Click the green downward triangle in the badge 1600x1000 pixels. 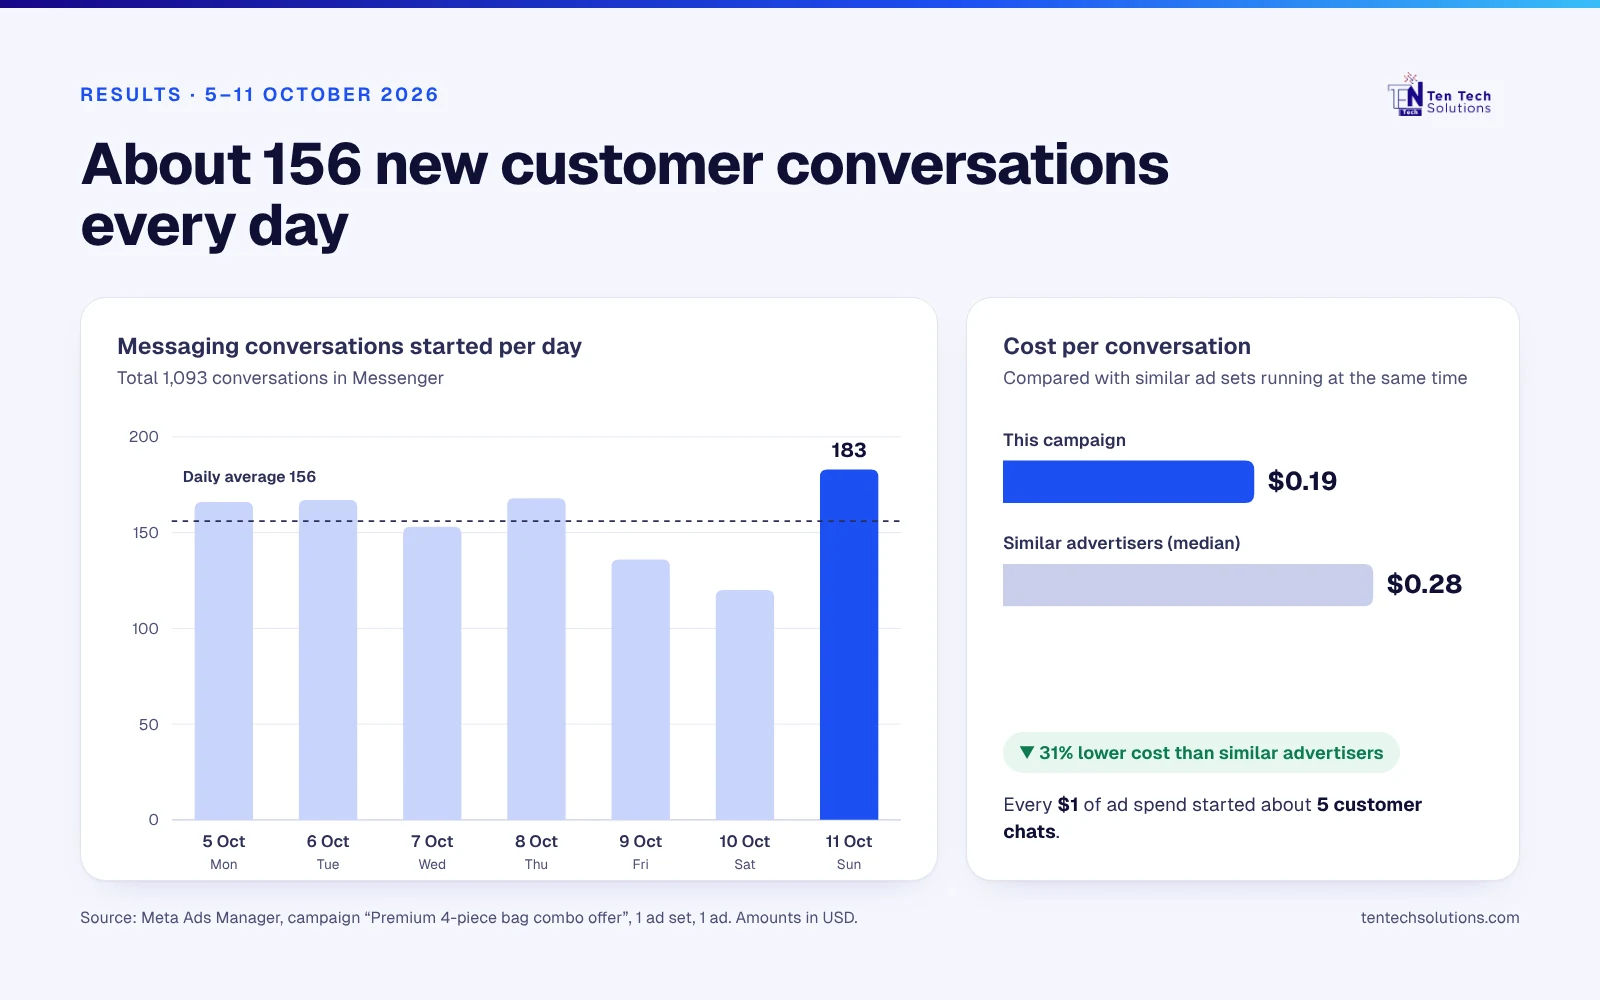[x=1026, y=752]
